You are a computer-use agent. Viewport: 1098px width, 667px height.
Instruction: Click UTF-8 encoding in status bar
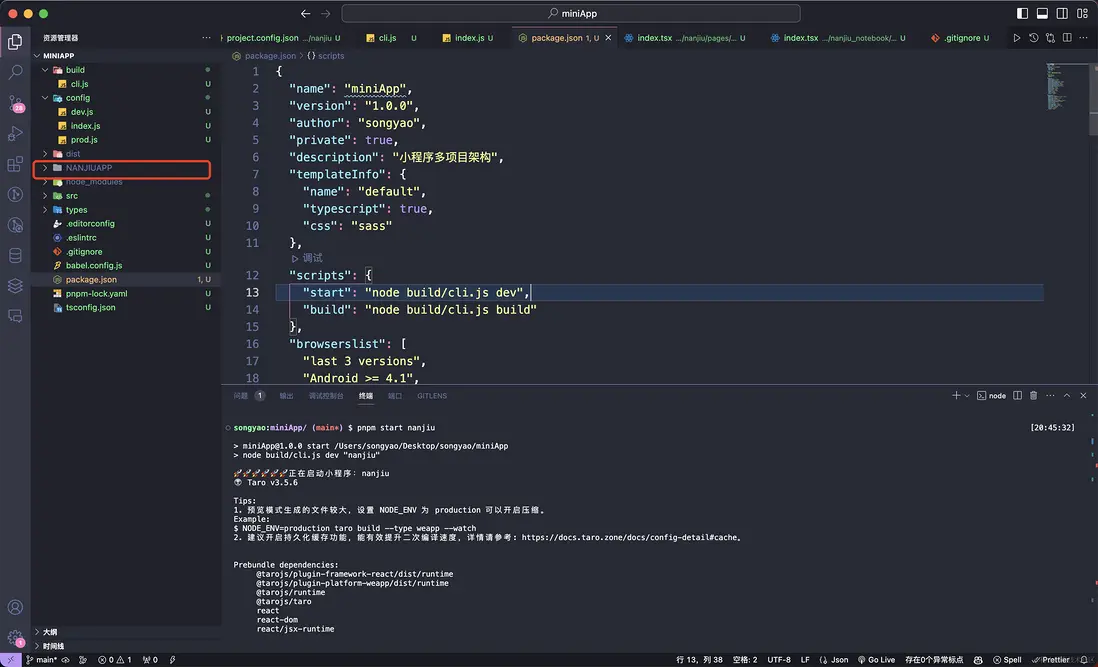(x=779, y=660)
